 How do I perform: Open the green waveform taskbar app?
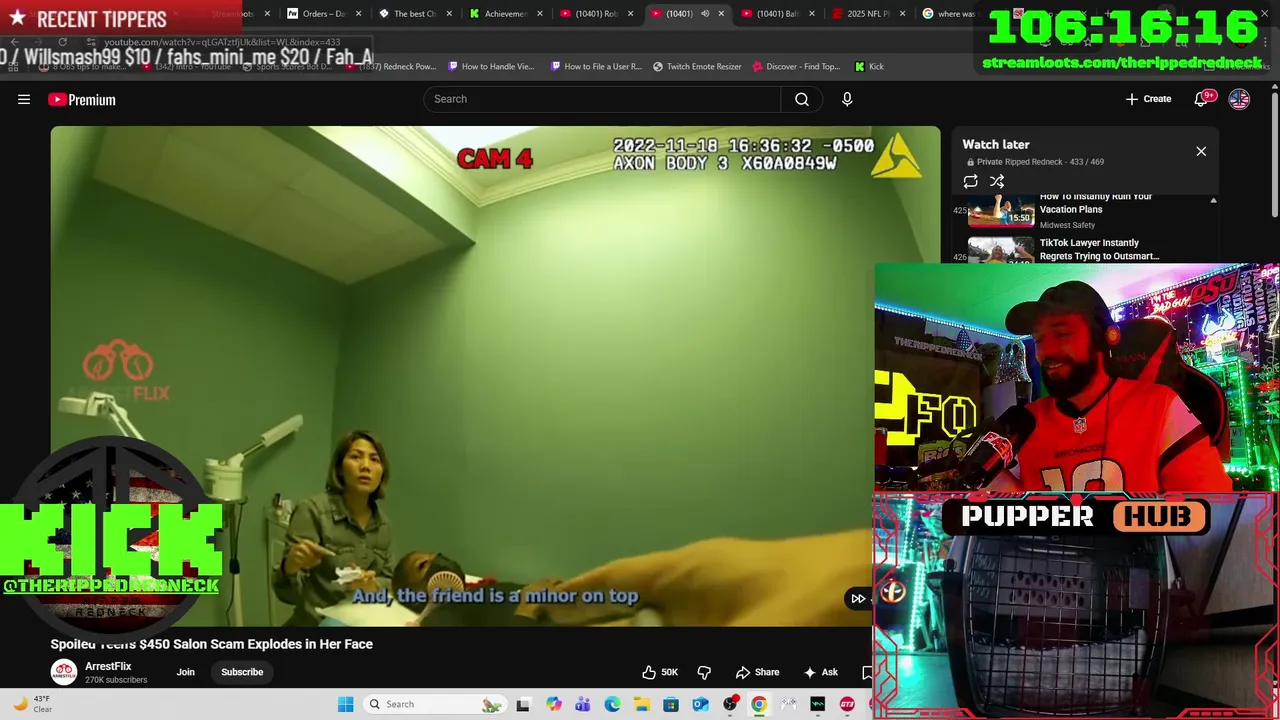pyautogui.click(x=818, y=704)
